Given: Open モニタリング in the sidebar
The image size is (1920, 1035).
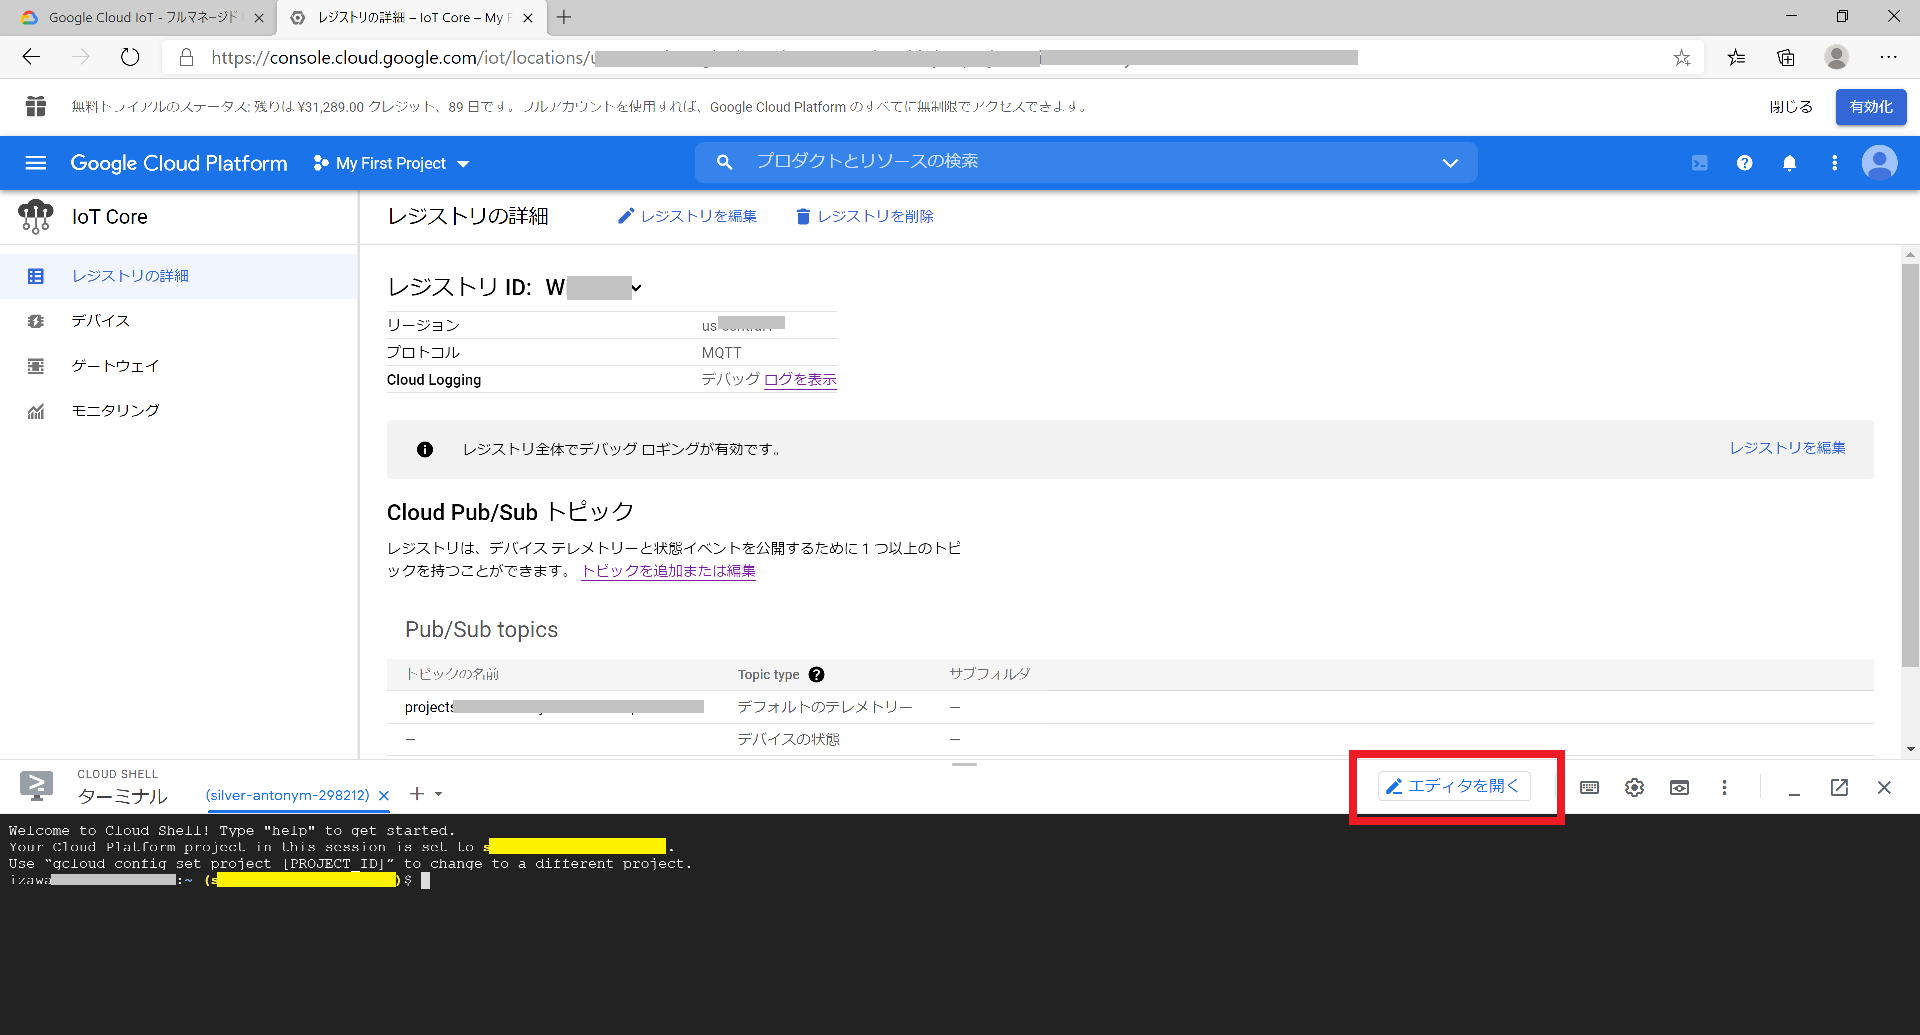Looking at the screenshot, I should pyautogui.click(x=113, y=410).
